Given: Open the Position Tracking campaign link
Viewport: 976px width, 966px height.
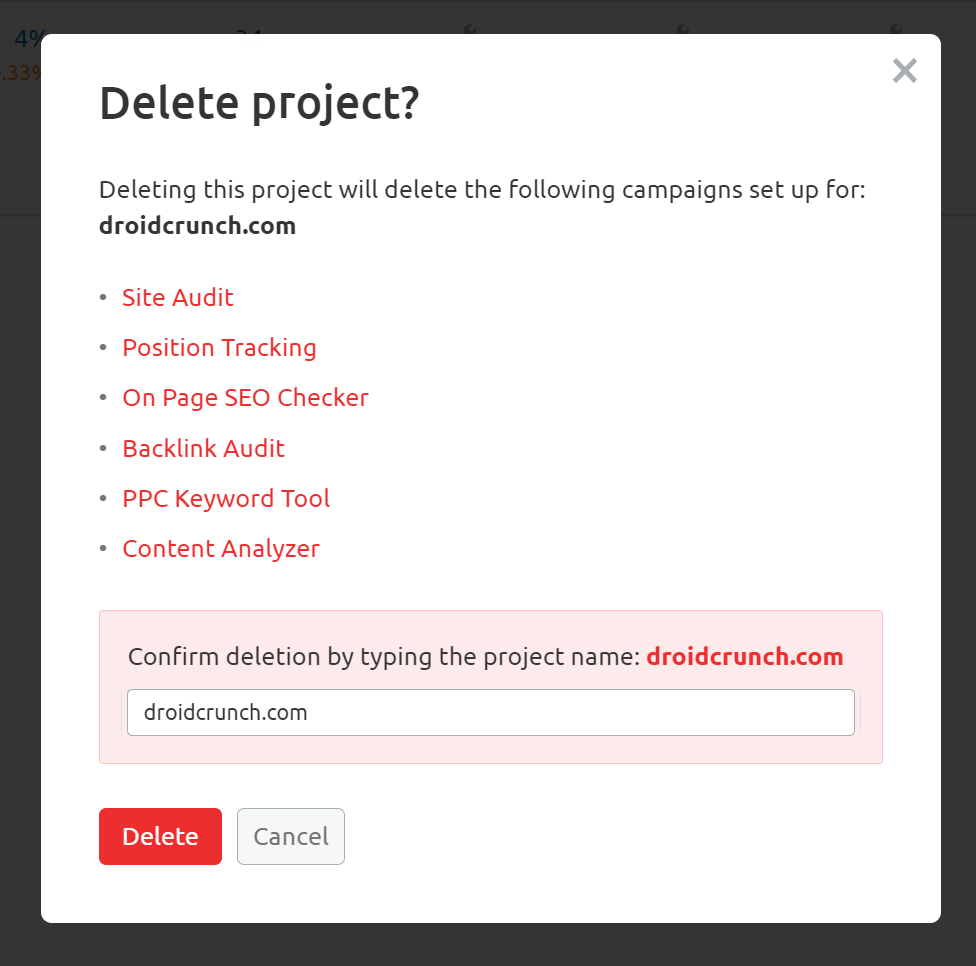Looking at the screenshot, I should (219, 348).
